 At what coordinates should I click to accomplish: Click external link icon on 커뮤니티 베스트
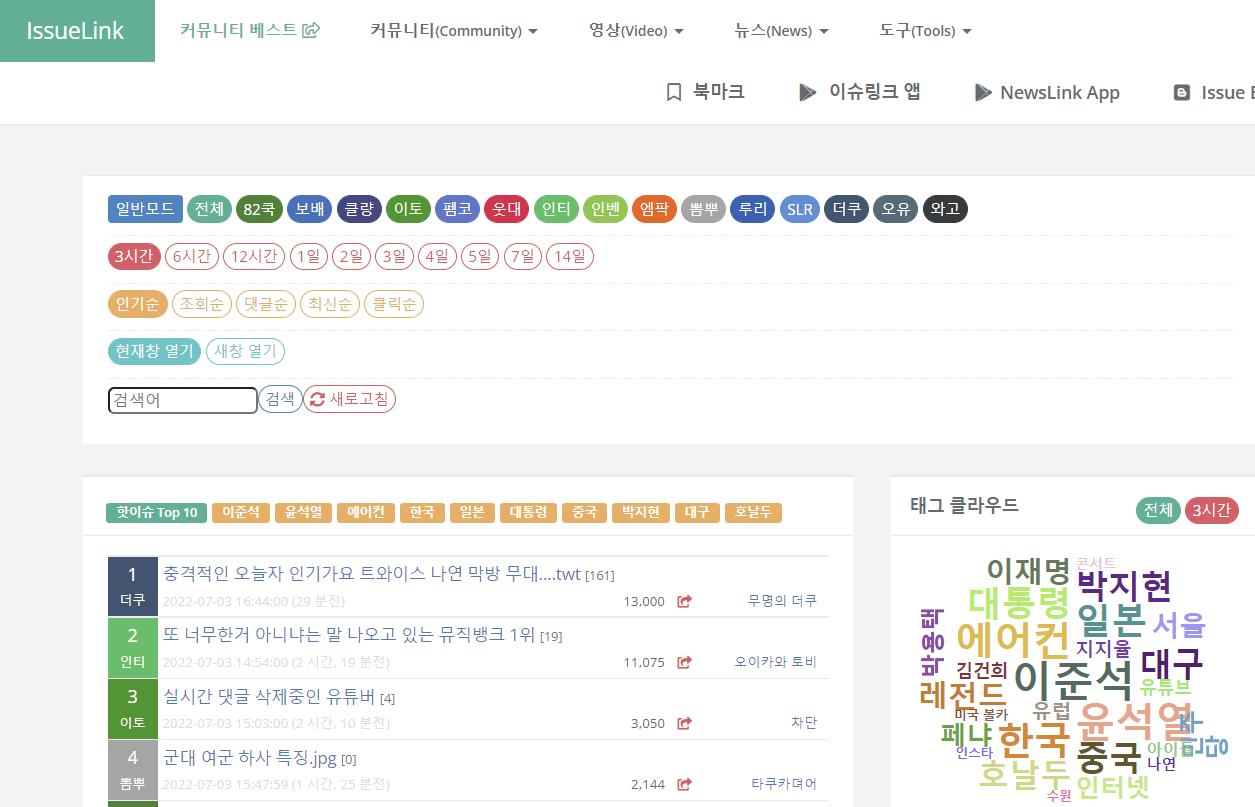pos(311,30)
